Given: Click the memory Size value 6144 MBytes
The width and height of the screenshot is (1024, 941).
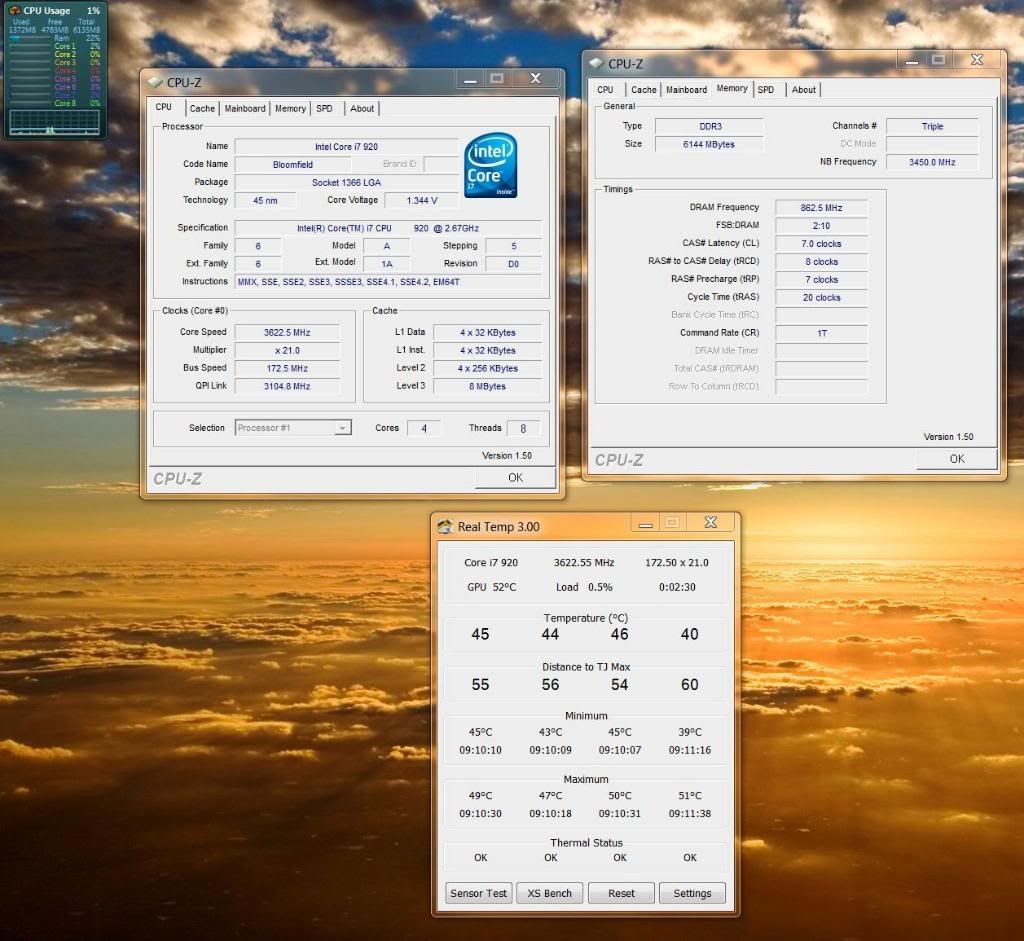Looking at the screenshot, I should pos(710,144).
